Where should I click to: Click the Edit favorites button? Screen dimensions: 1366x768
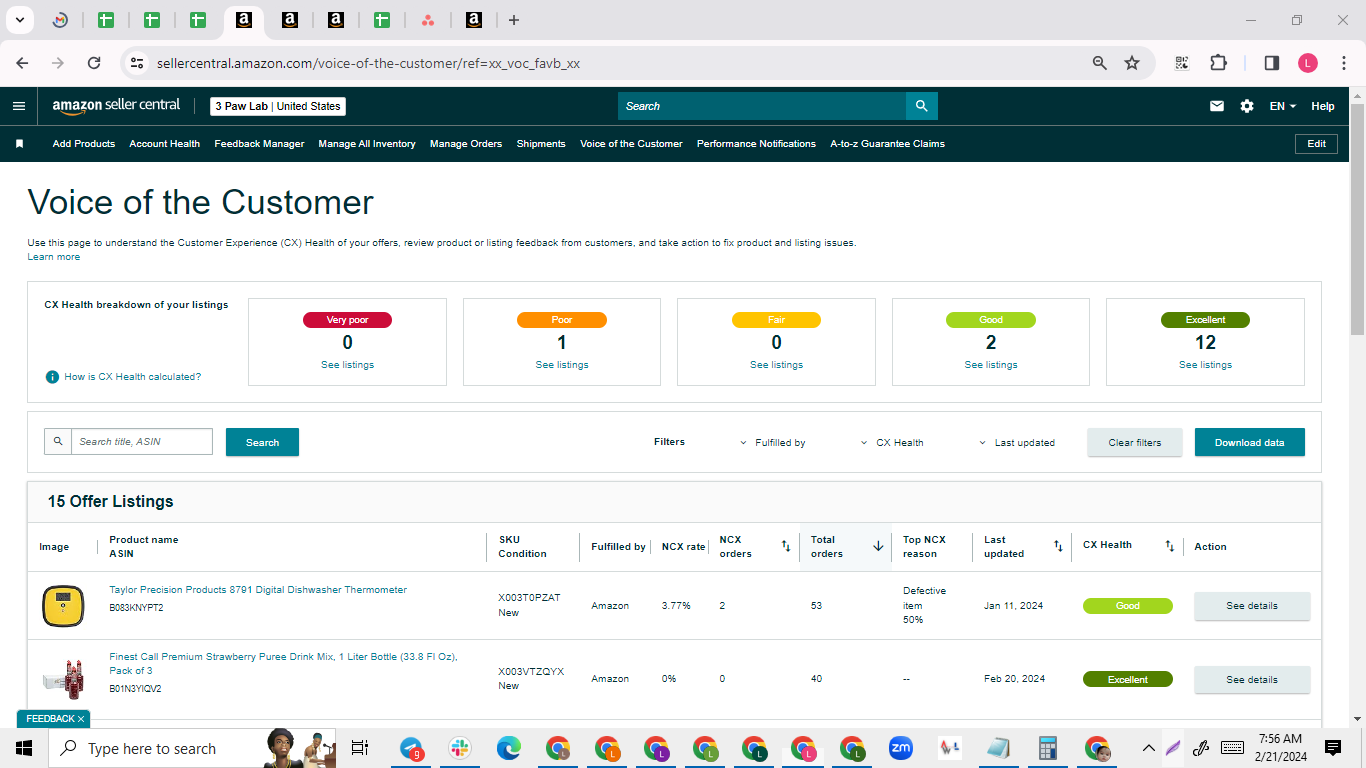[1316, 144]
